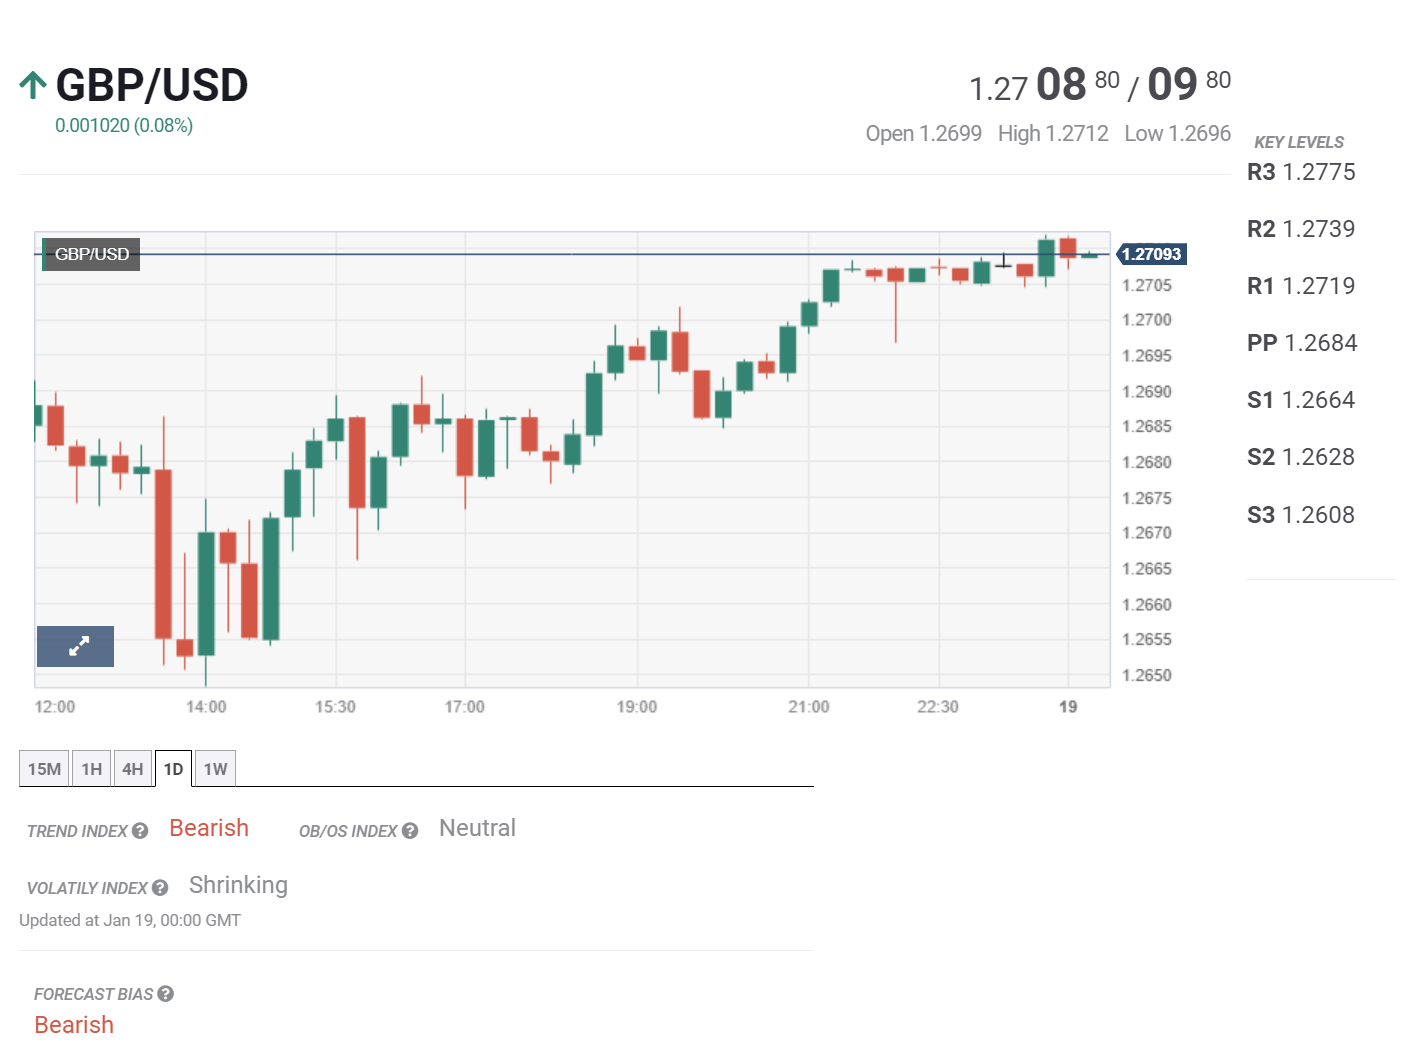Click the 21:00 time axis label
The image size is (1414, 1062).
coord(808,707)
